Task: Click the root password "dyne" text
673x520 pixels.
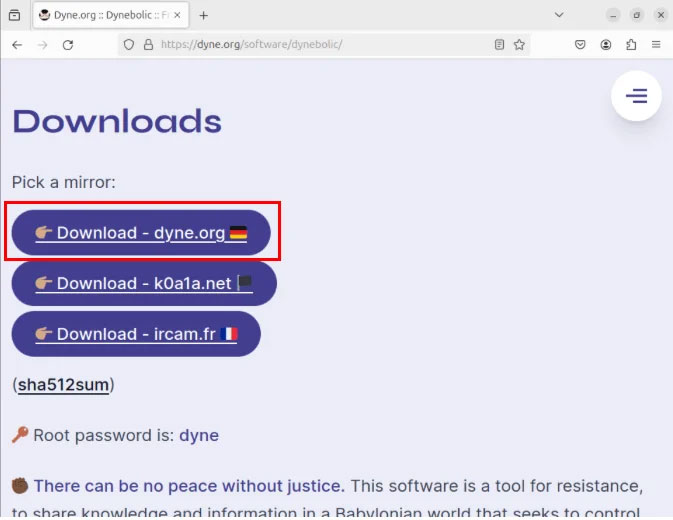Action: pos(199,435)
